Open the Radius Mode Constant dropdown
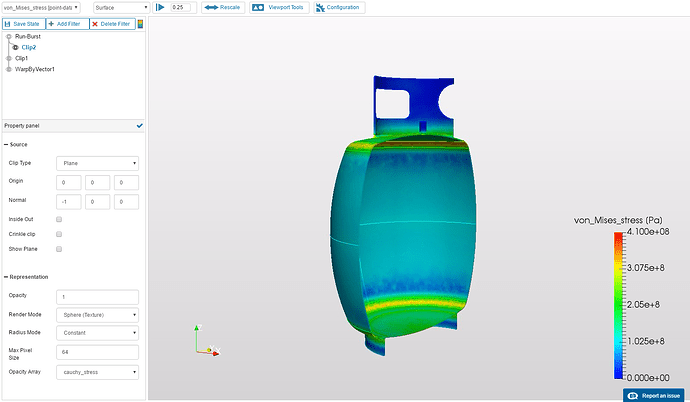 (x=98, y=333)
